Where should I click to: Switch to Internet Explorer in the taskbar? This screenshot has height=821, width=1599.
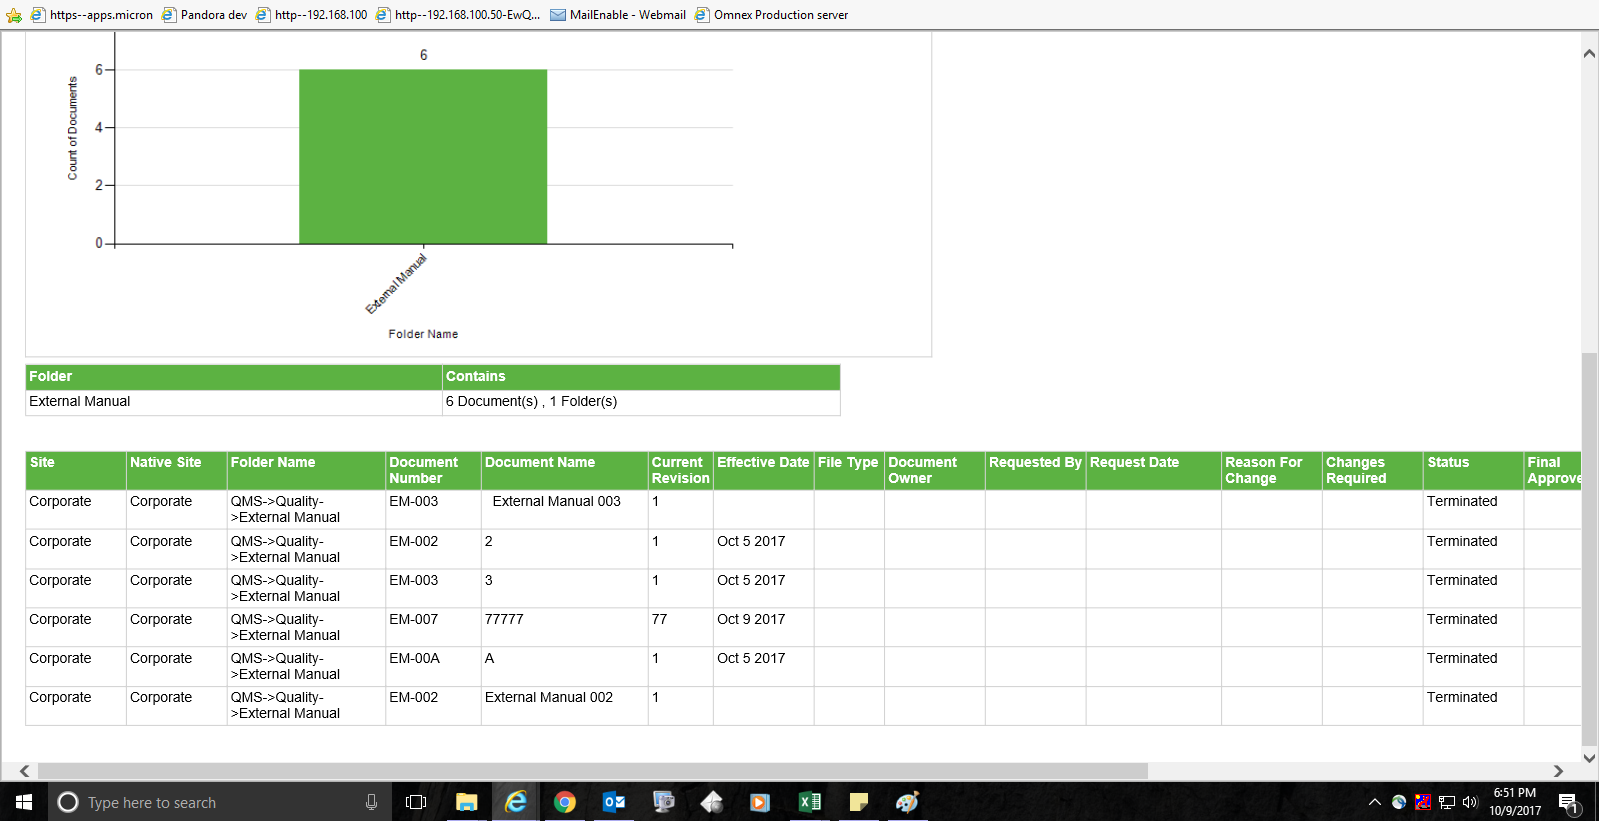coord(516,802)
